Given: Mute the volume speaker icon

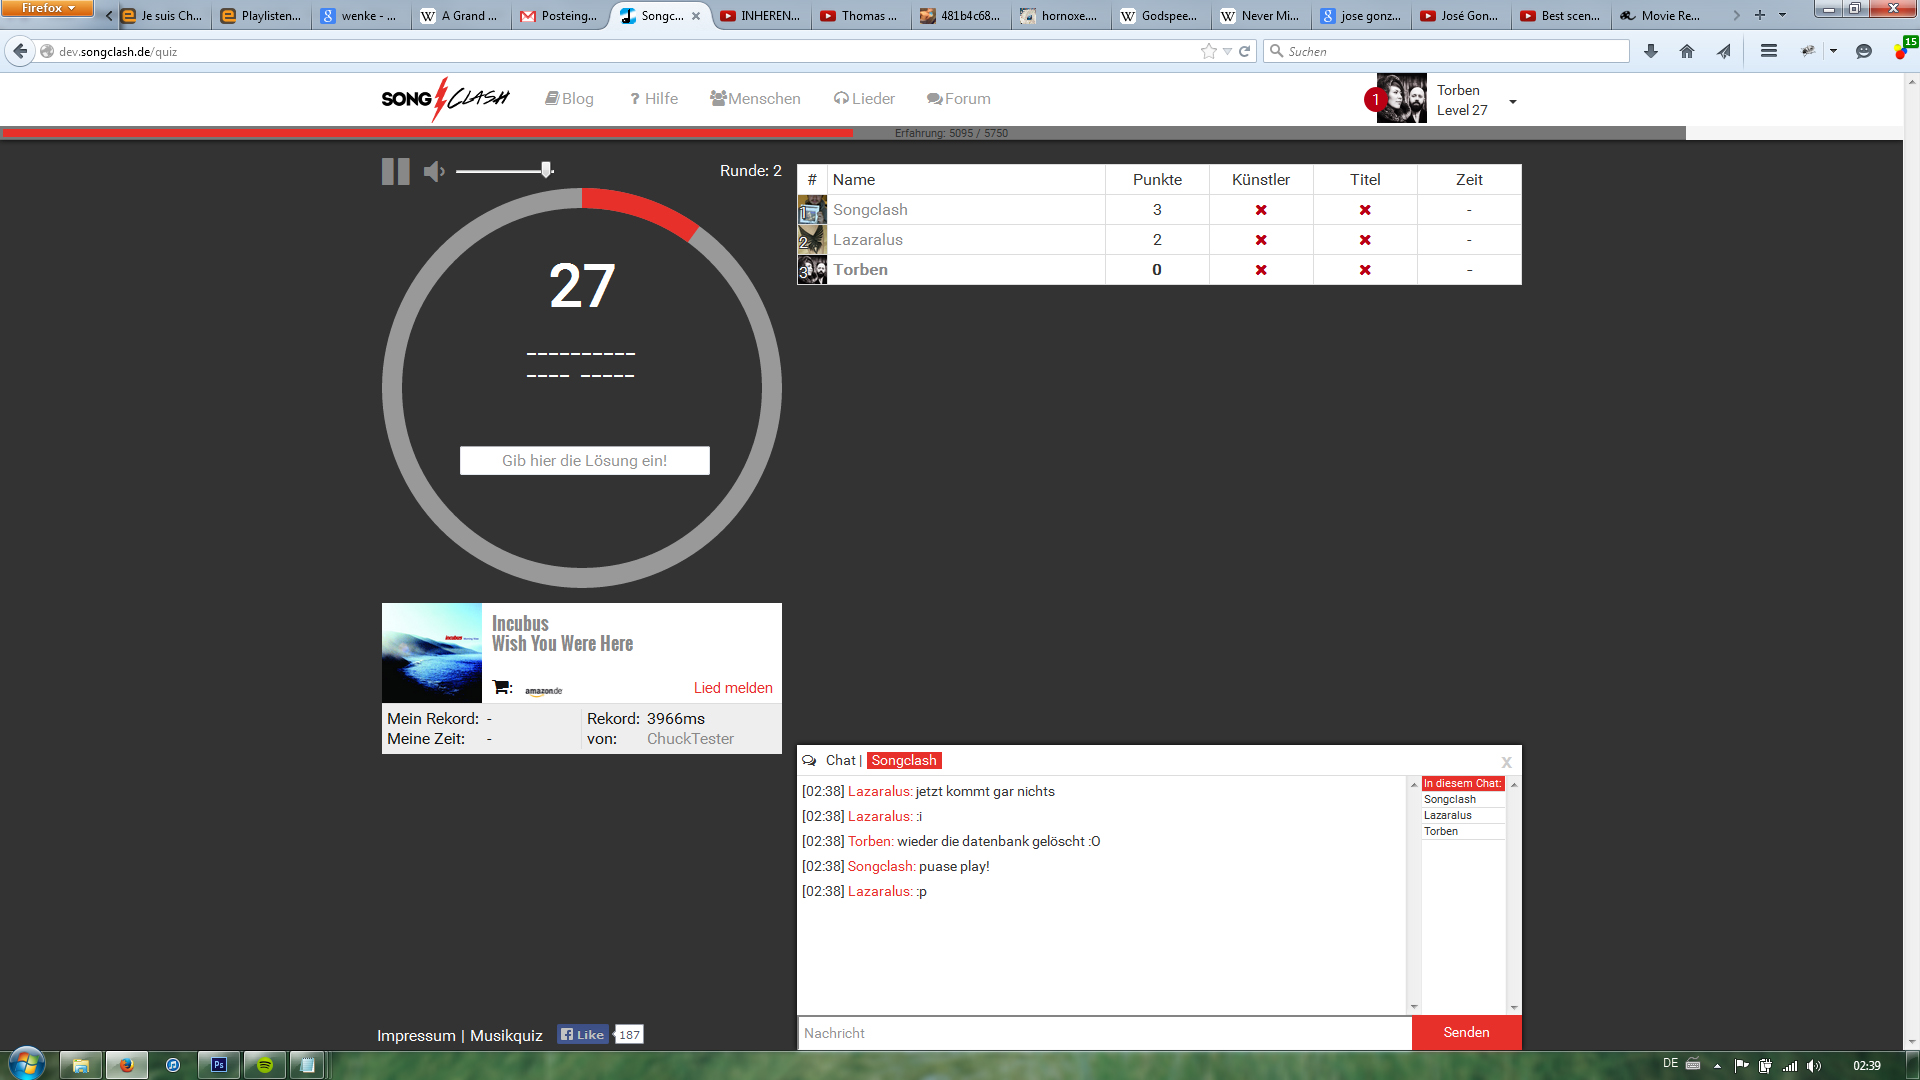Looking at the screenshot, I should [x=433, y=172].
